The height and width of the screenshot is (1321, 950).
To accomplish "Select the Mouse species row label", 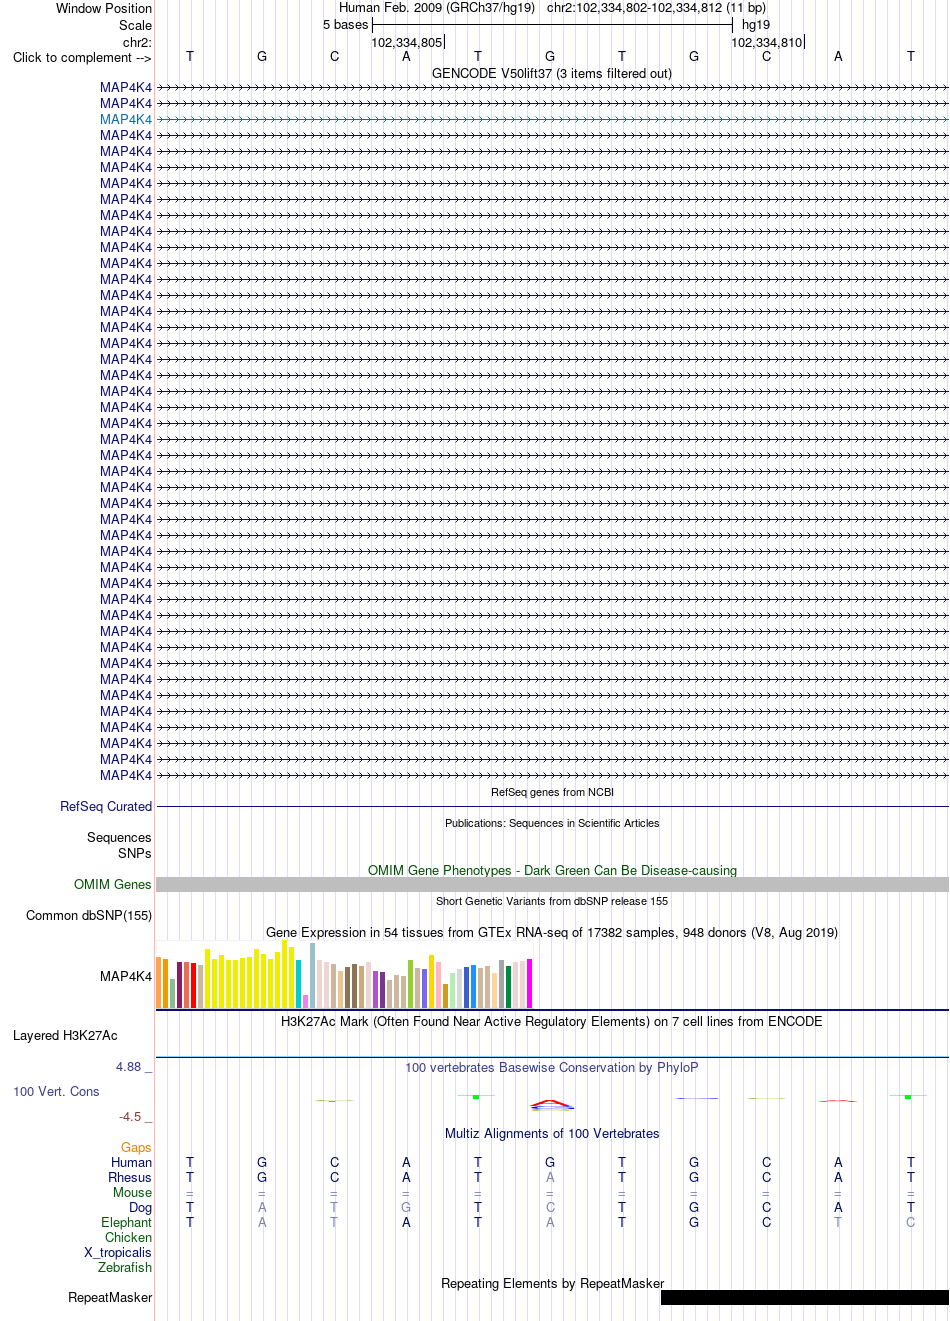I will (x=132, y=1192).
